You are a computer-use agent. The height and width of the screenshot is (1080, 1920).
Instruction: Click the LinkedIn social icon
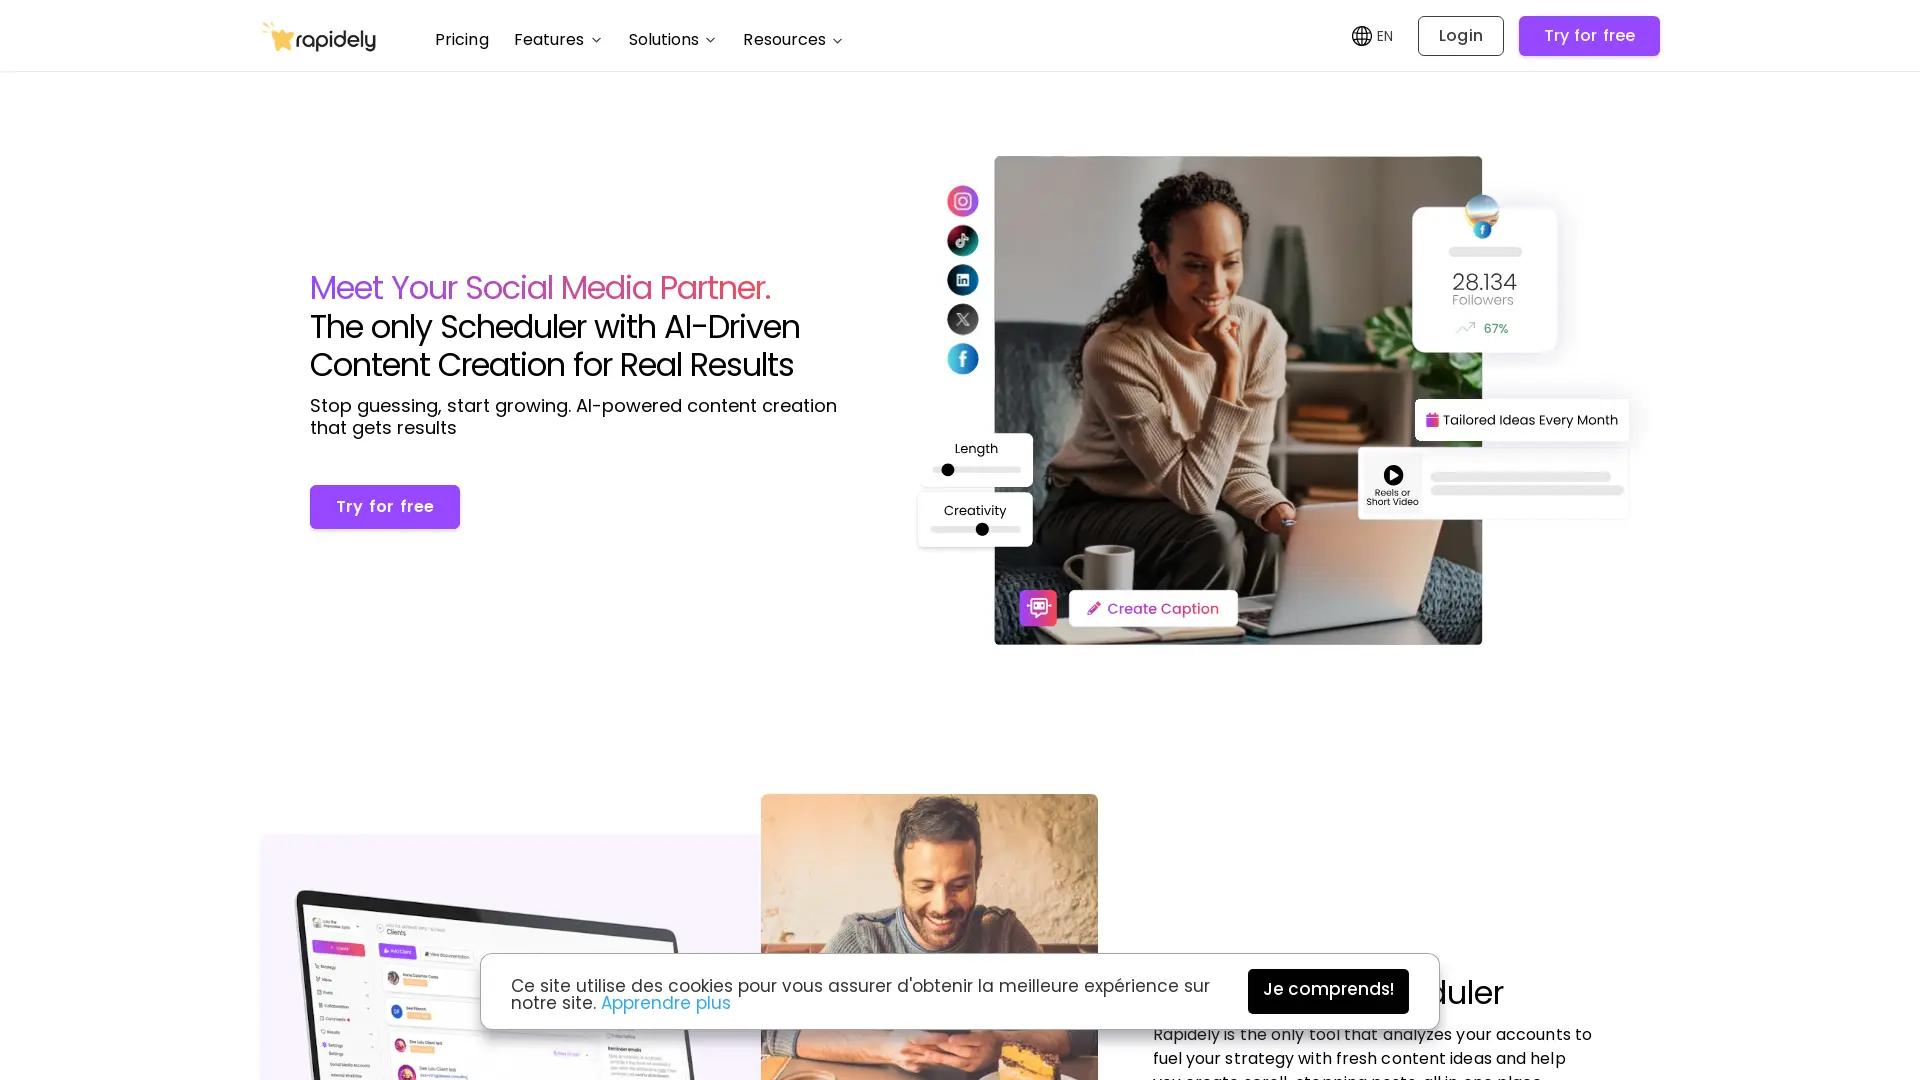(962, 280)
